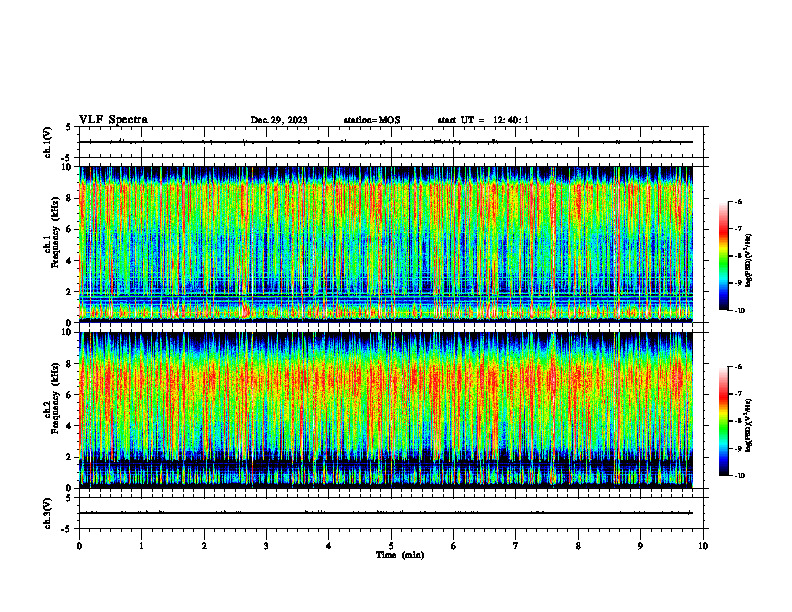
Task: Click time axis tick label "9"
Action: pos(640,546)
